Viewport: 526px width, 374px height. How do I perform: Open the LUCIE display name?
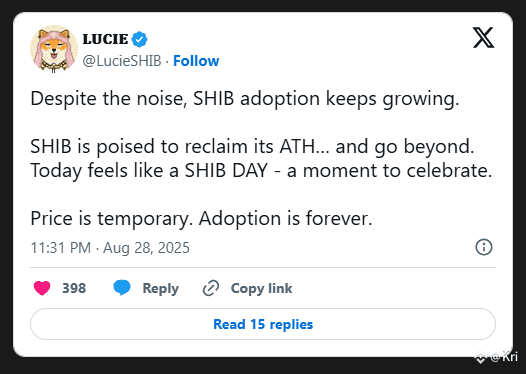pyautogui.click(x=105, y=39)
